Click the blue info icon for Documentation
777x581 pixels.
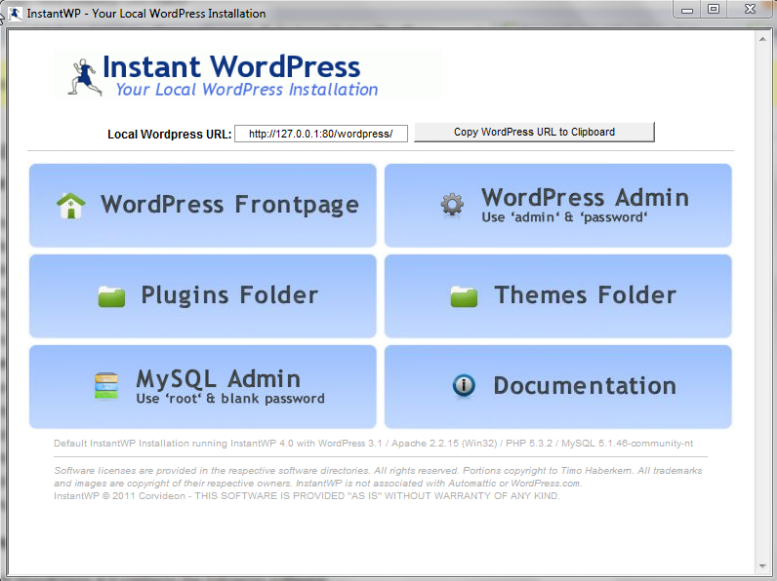tap(463, 386)
